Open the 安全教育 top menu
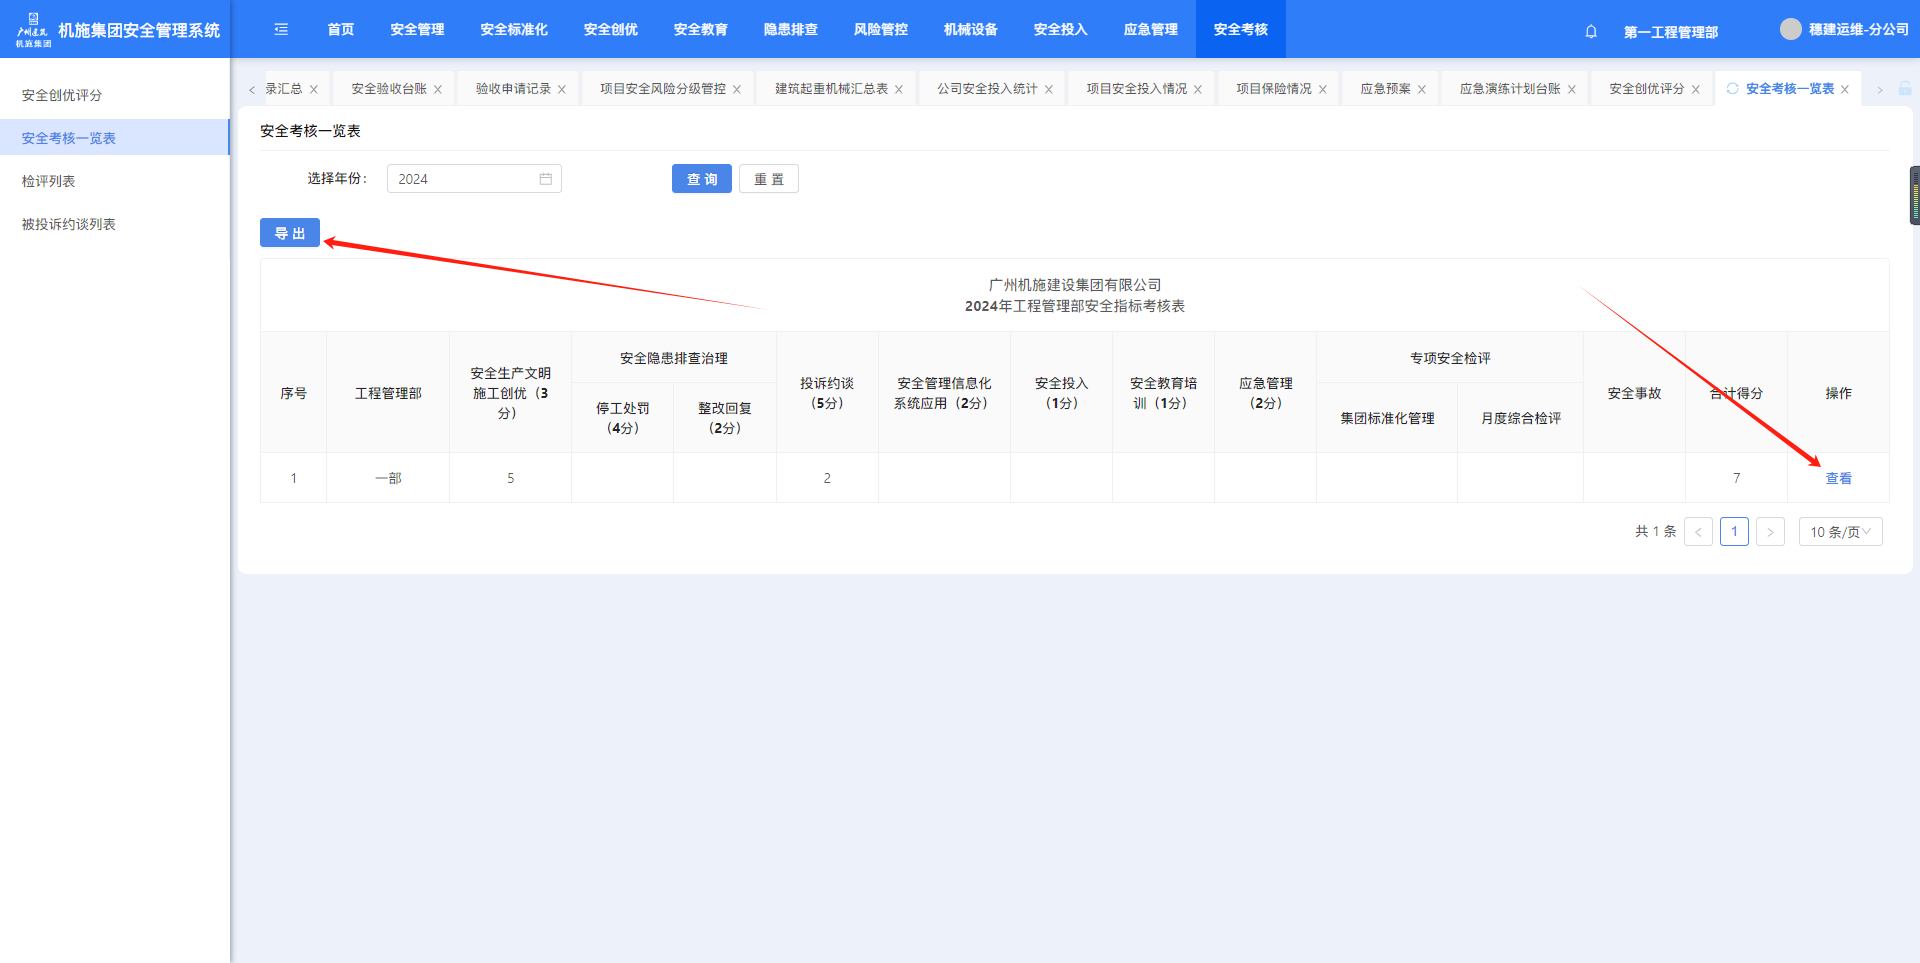 [x=700, y=30]
